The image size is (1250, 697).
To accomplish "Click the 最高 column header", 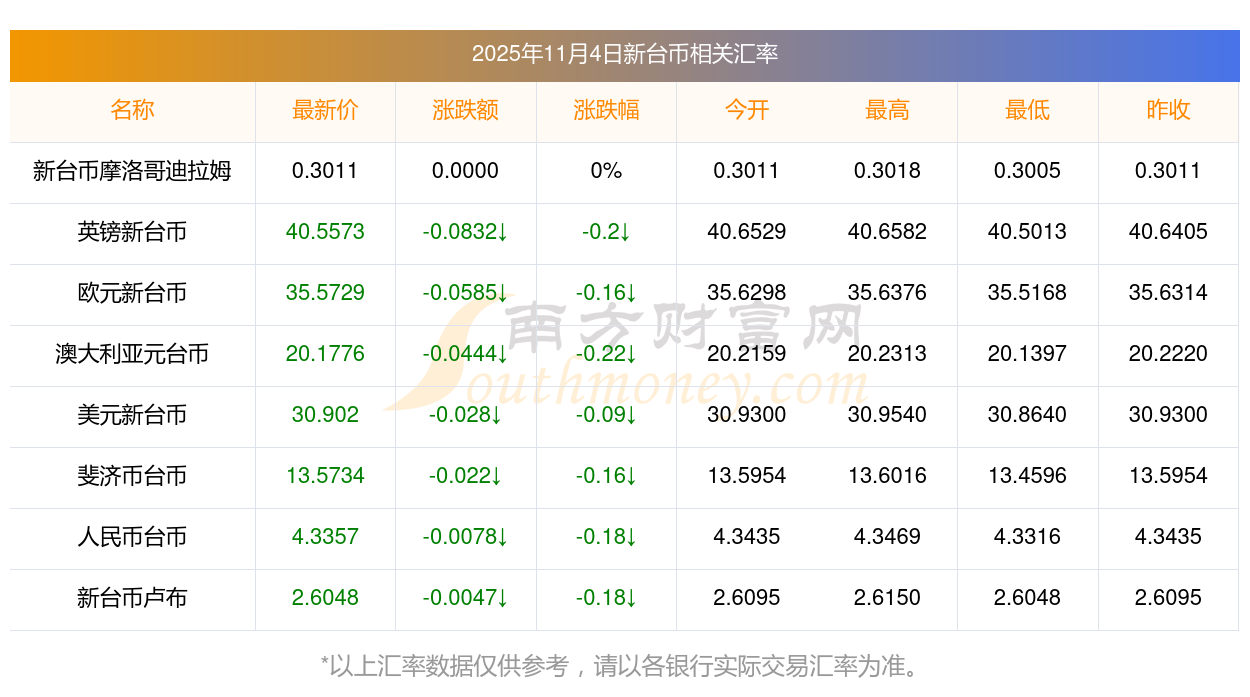I will 887,110.
